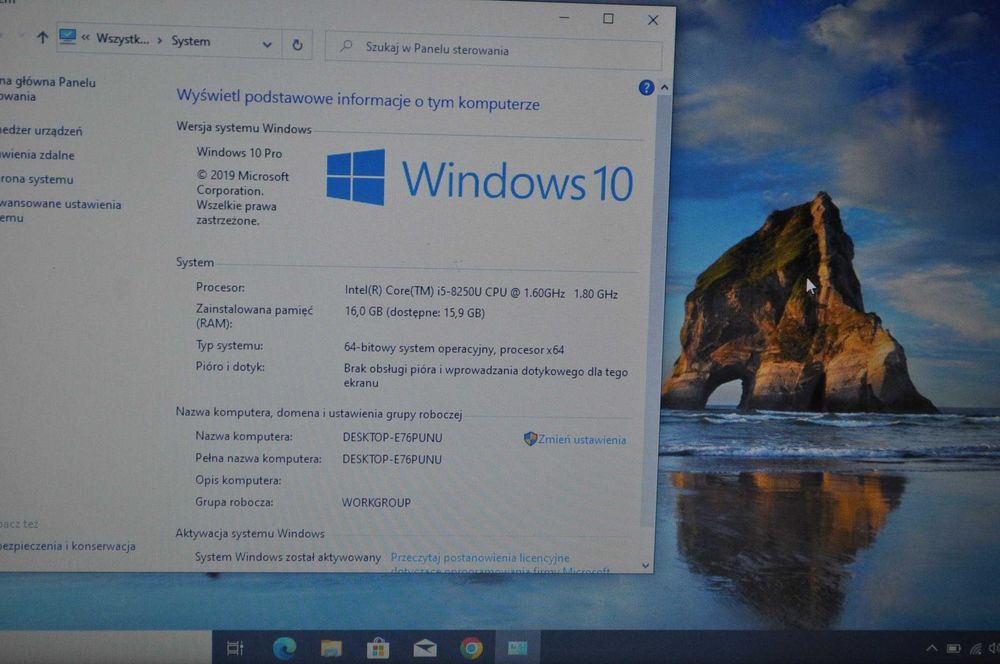Minimize the System window
Image resolution: width=1000 pixels, height=664 pixels.
pos(564,18)
